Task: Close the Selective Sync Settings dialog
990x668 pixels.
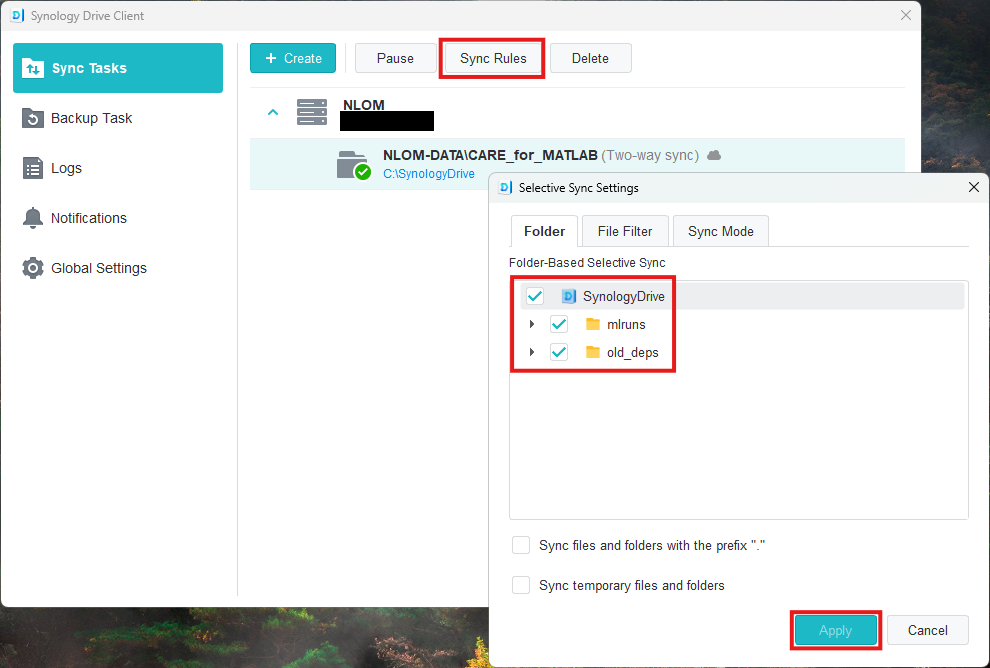Action: (974, 187)
